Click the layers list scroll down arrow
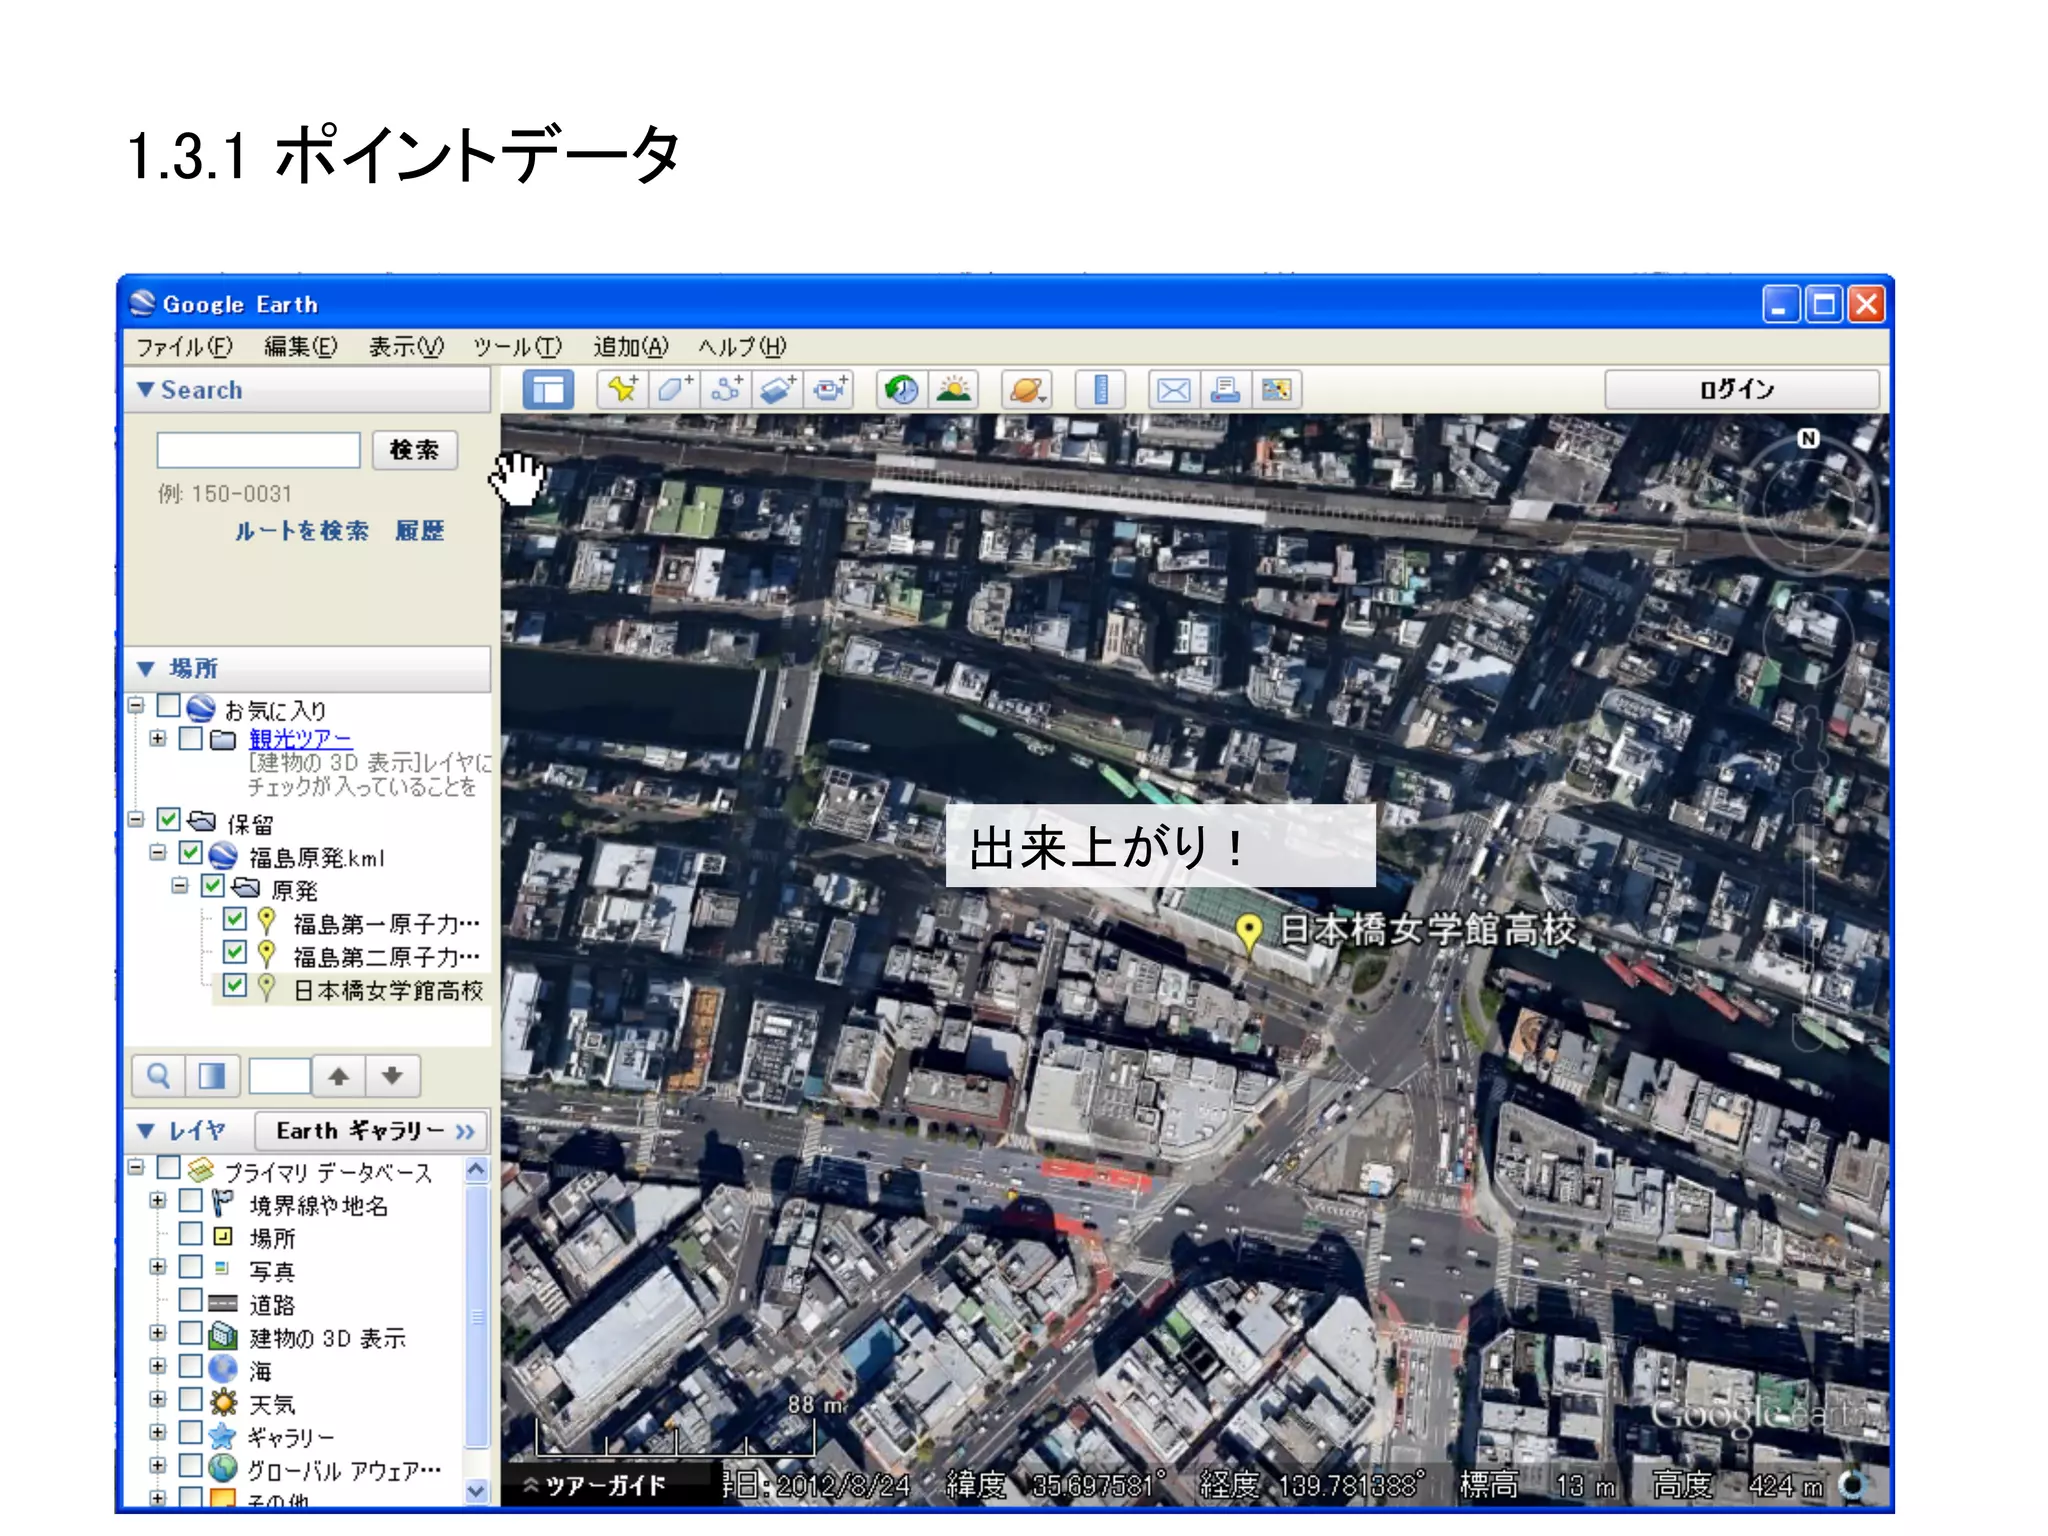Image resolution: width=2048 pixels, height=1536 pixels. coord(476,1490)
